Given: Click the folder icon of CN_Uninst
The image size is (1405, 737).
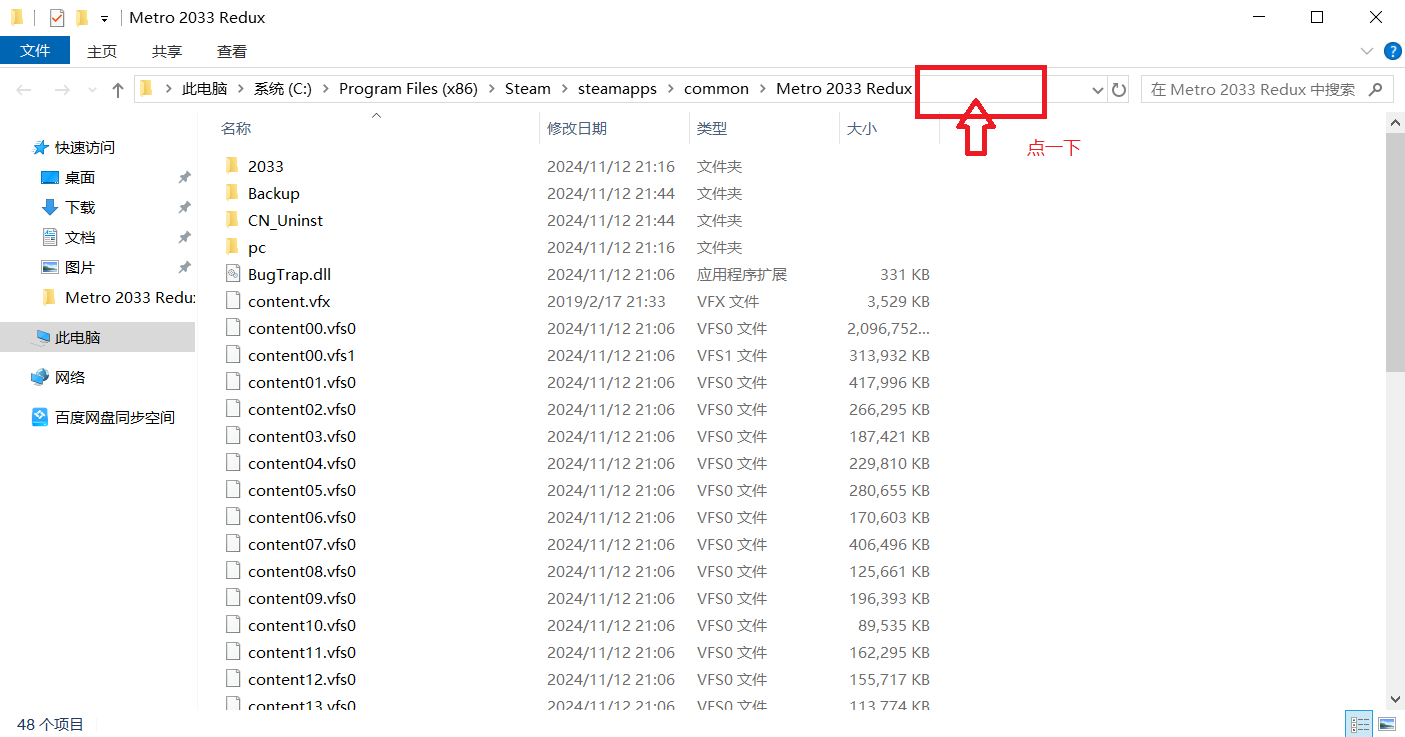Looking at the screenshot, I should tap(232, 219).
